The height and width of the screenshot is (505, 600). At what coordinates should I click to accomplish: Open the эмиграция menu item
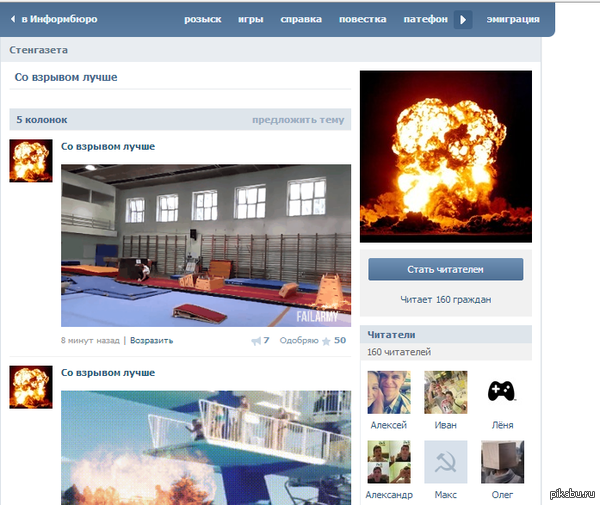pyautogui.click(x=513, y=19)
